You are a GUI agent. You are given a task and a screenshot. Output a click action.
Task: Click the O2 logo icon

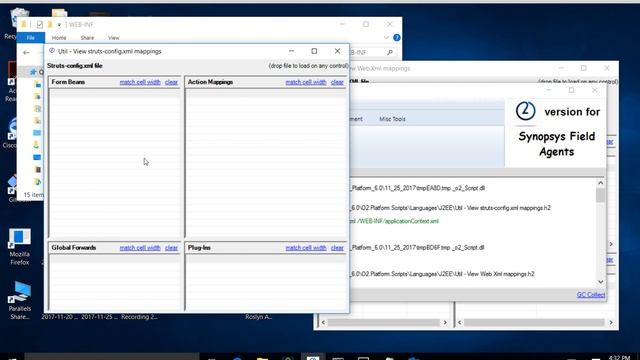tap(525, 111)
